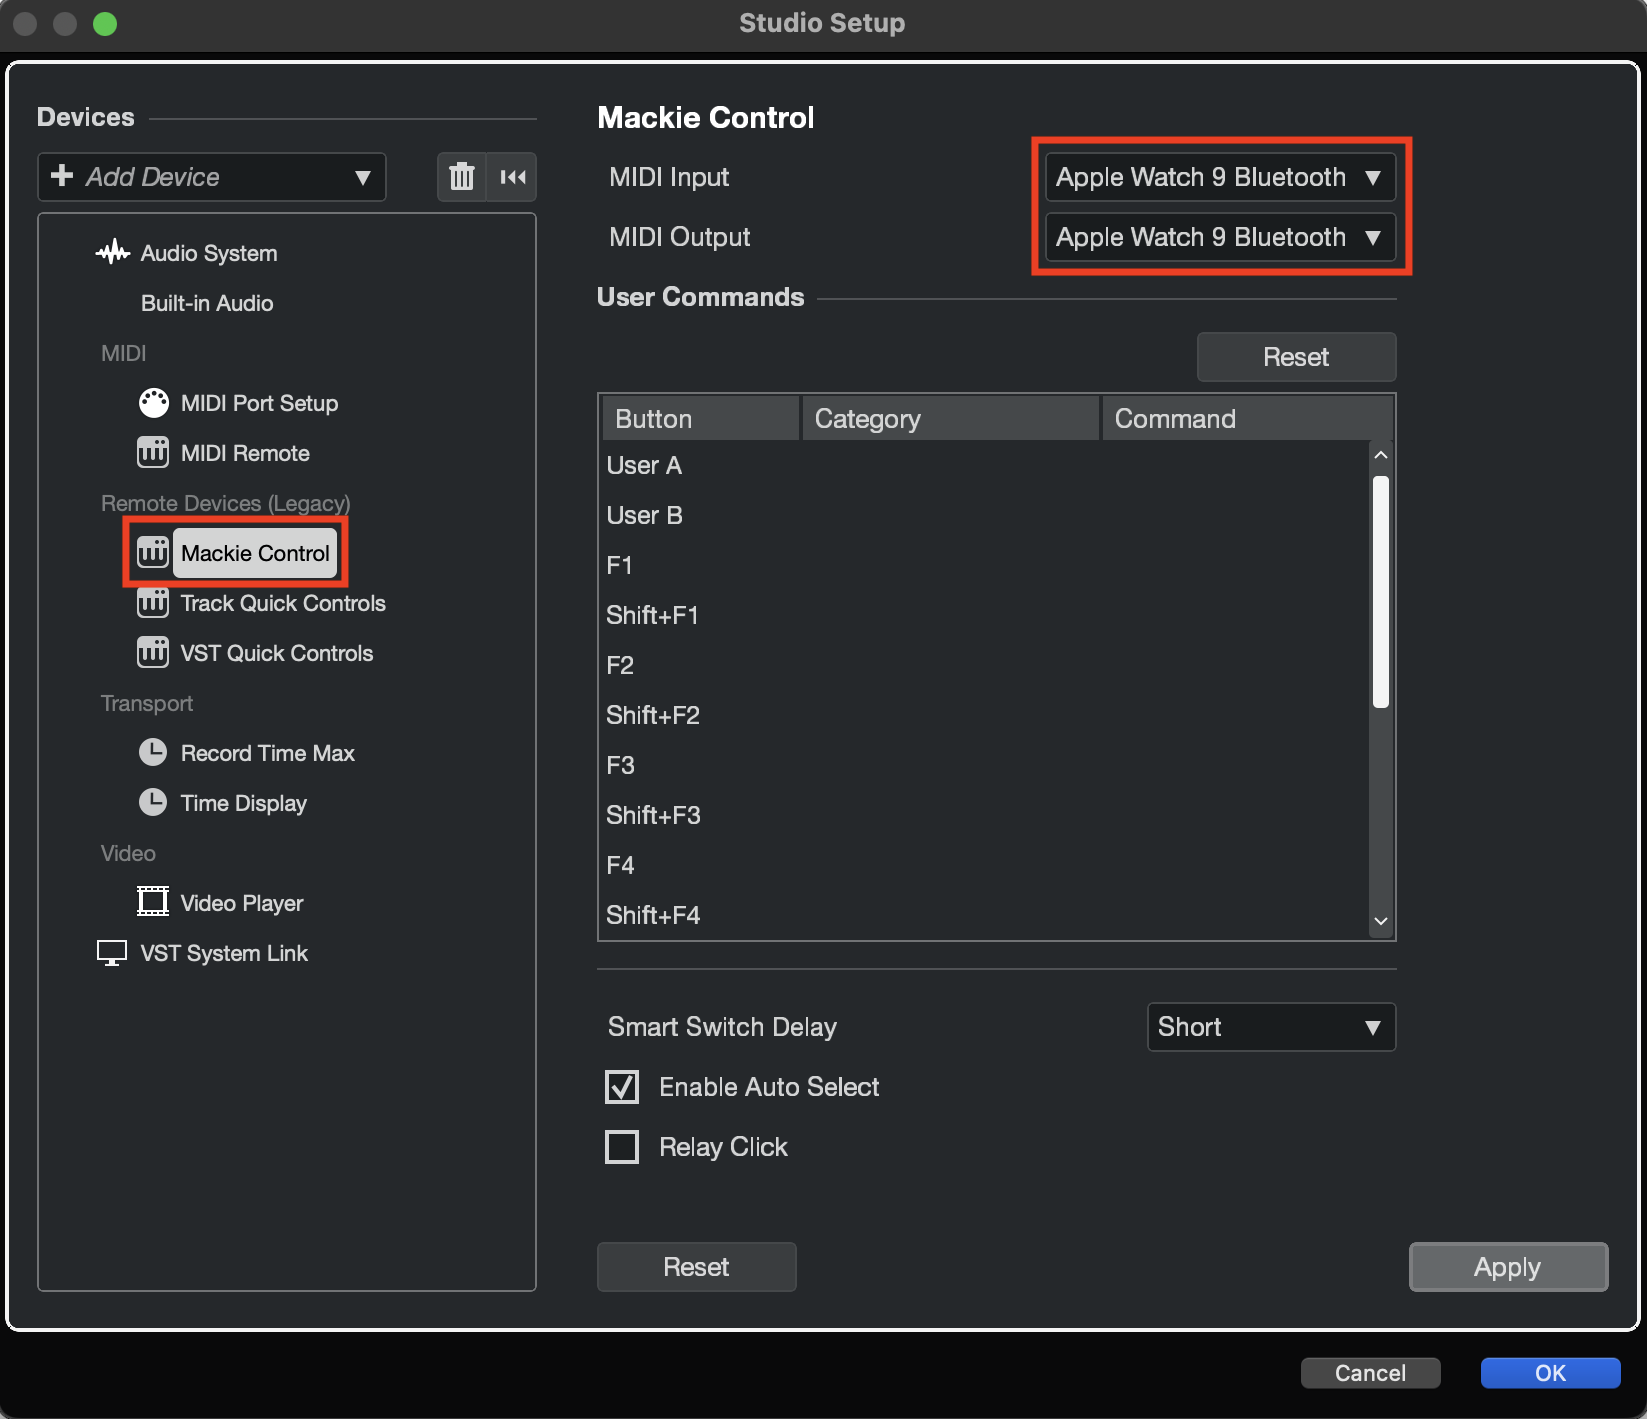
Task: Select Record Time Max entry
Action: [268, 753]
